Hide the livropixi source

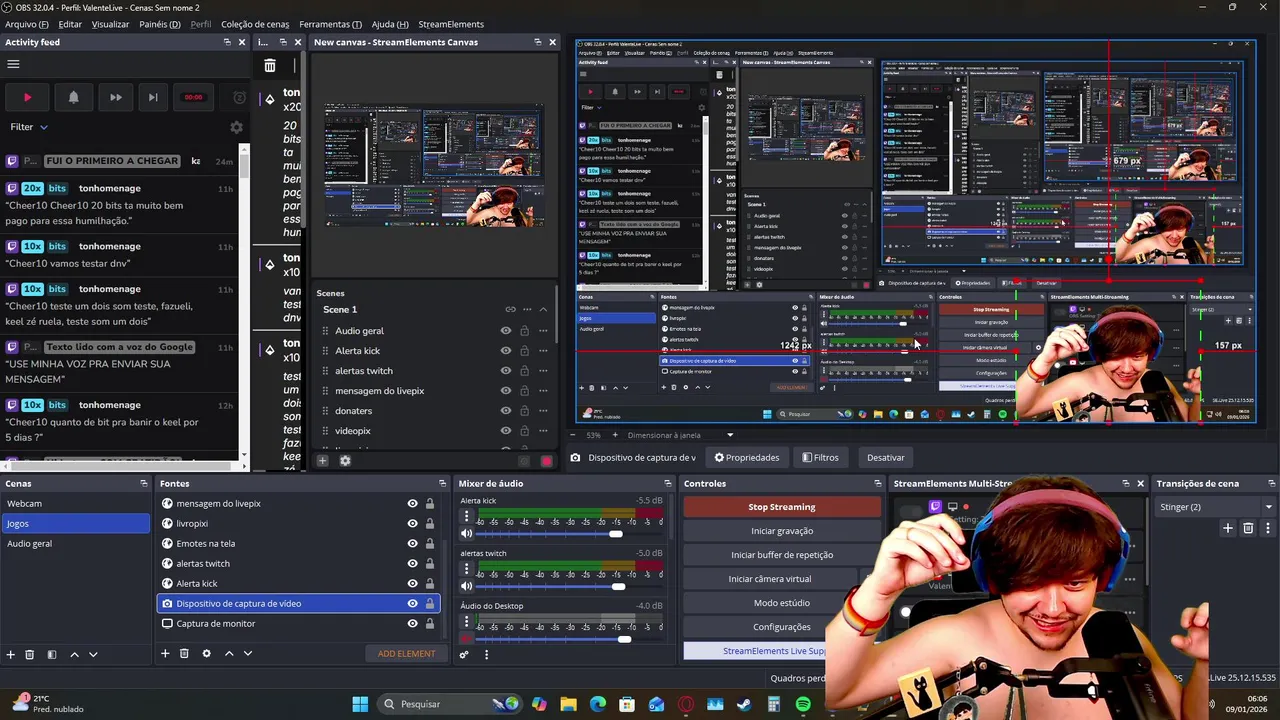point(412,524)
